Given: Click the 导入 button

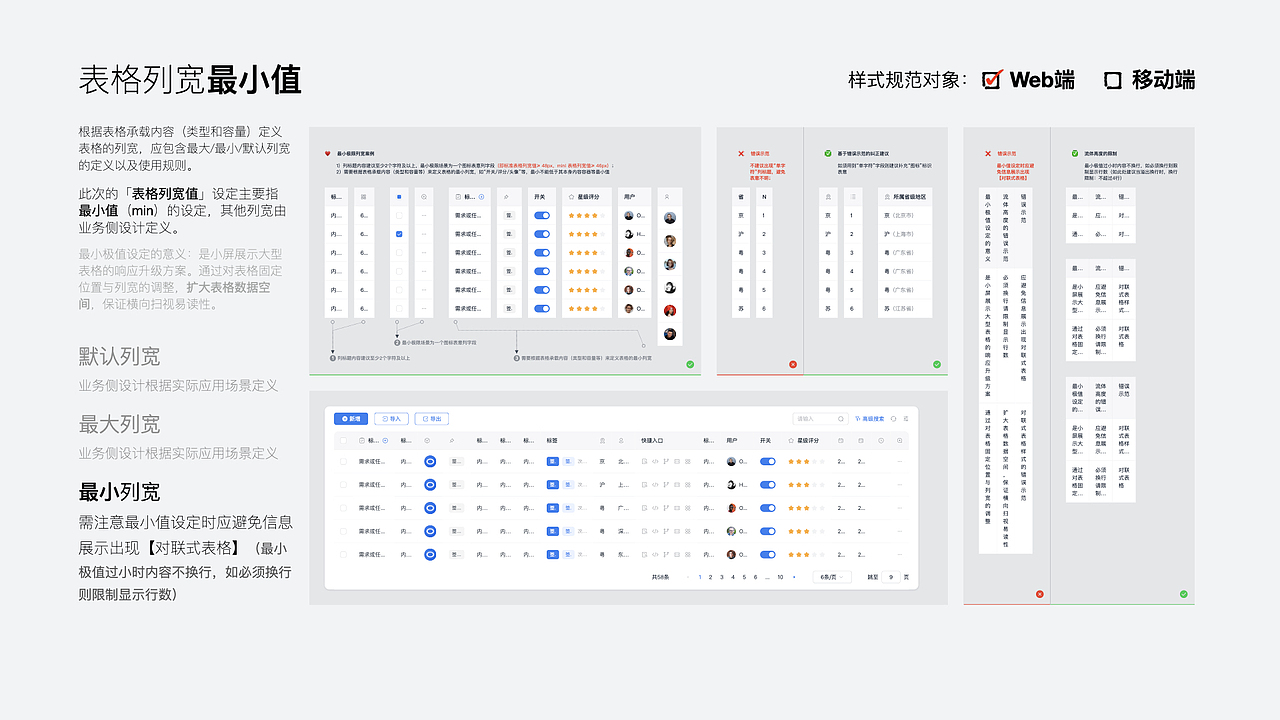Looking at the screenshot, I should coord(392,419).
